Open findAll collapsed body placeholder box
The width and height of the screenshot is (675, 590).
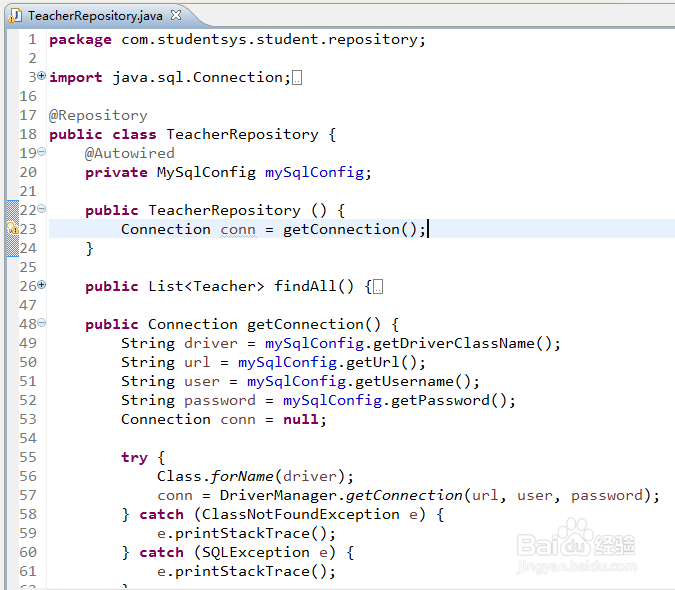pos(378,287)
